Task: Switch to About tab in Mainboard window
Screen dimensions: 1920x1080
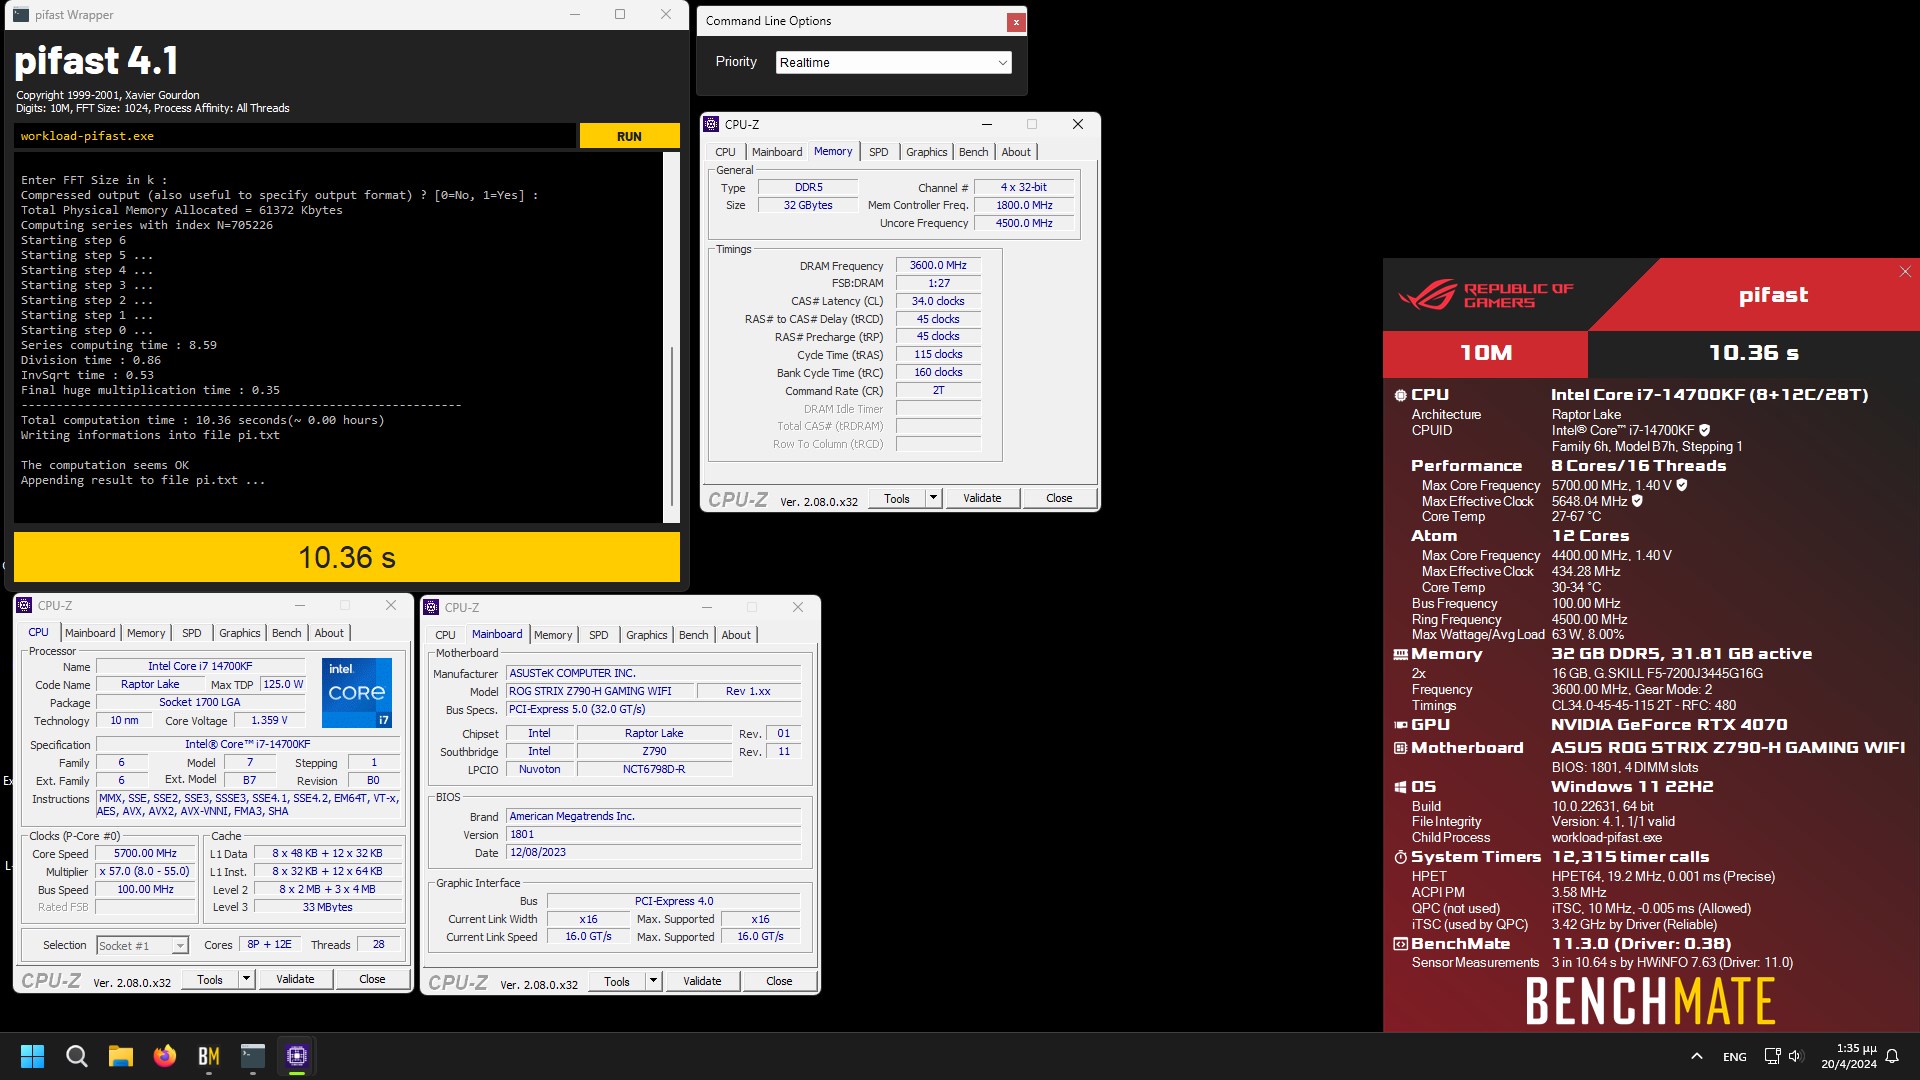Action: [x=736, y=635]
